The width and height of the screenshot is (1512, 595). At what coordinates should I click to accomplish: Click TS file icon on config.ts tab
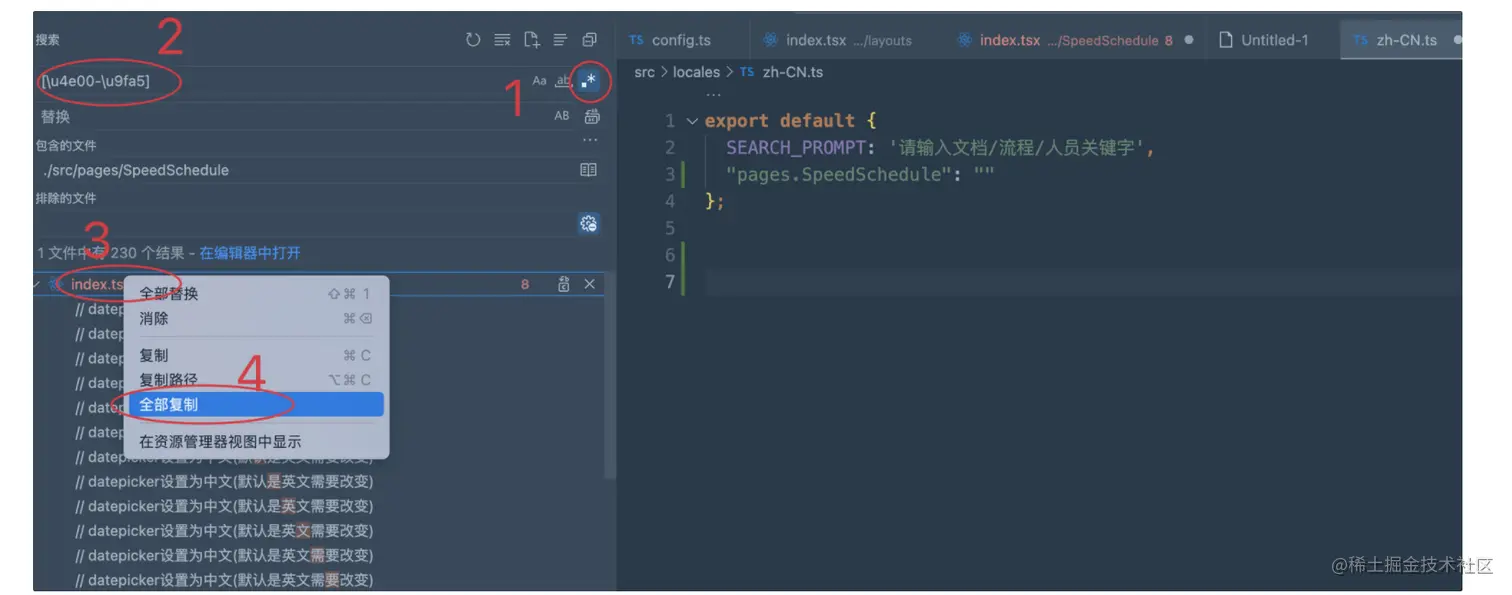coord(636,40)
